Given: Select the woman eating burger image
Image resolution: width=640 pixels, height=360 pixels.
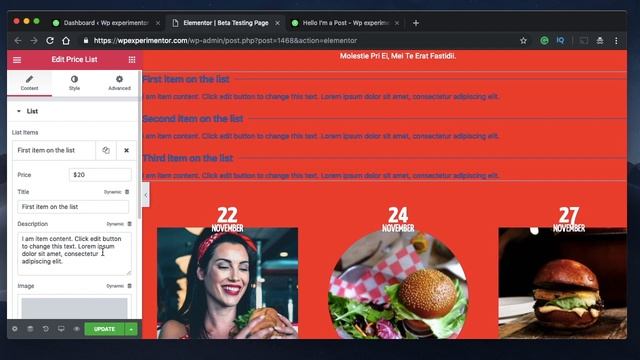Looking at the screenshot, I should (227, 283).
